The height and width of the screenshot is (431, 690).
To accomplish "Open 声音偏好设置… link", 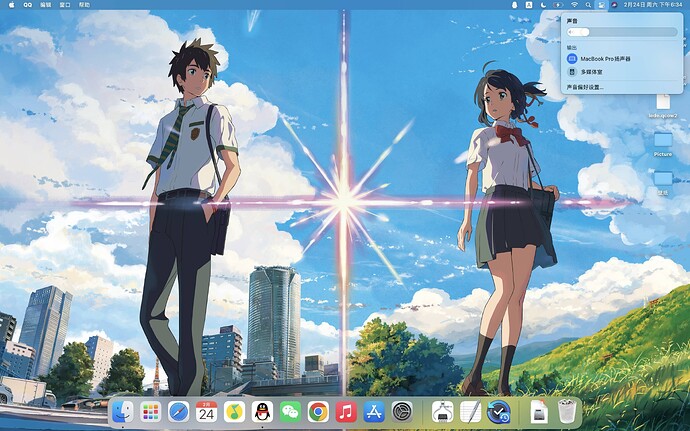I will tap(585, 87).
